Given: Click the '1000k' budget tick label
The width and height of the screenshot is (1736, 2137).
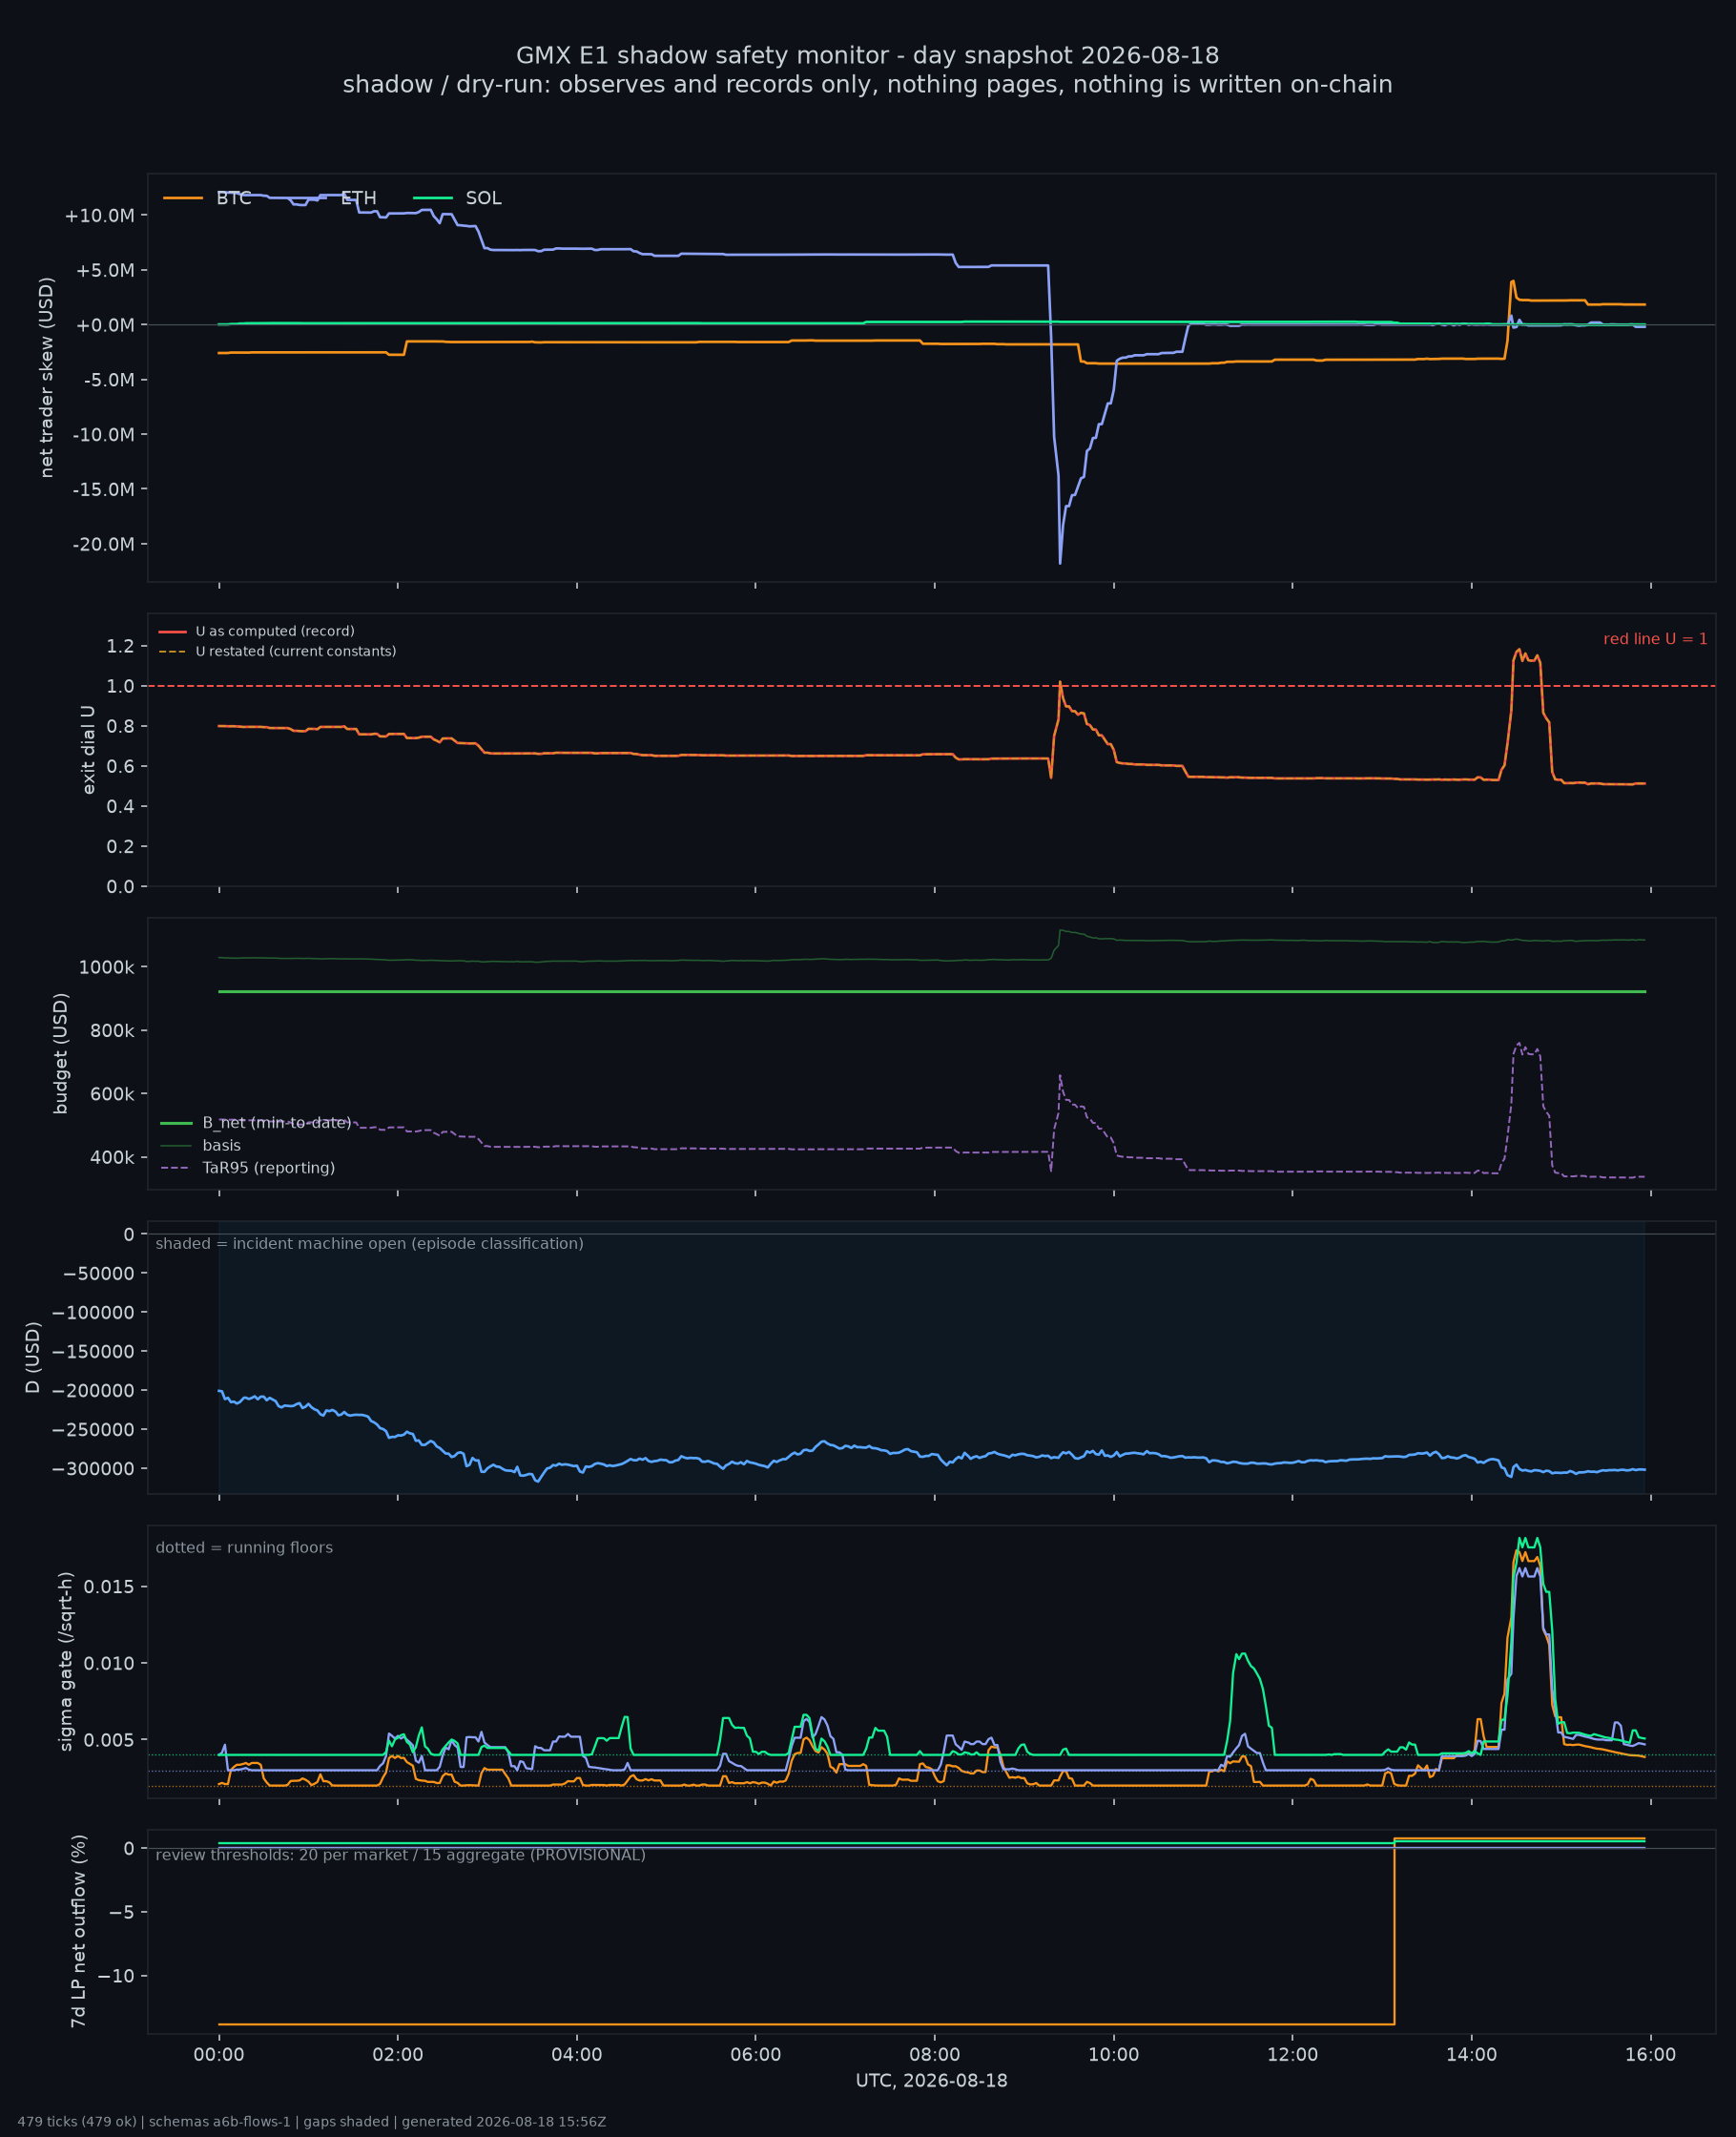Looking at the screenshot, I should tap(107, 968).
